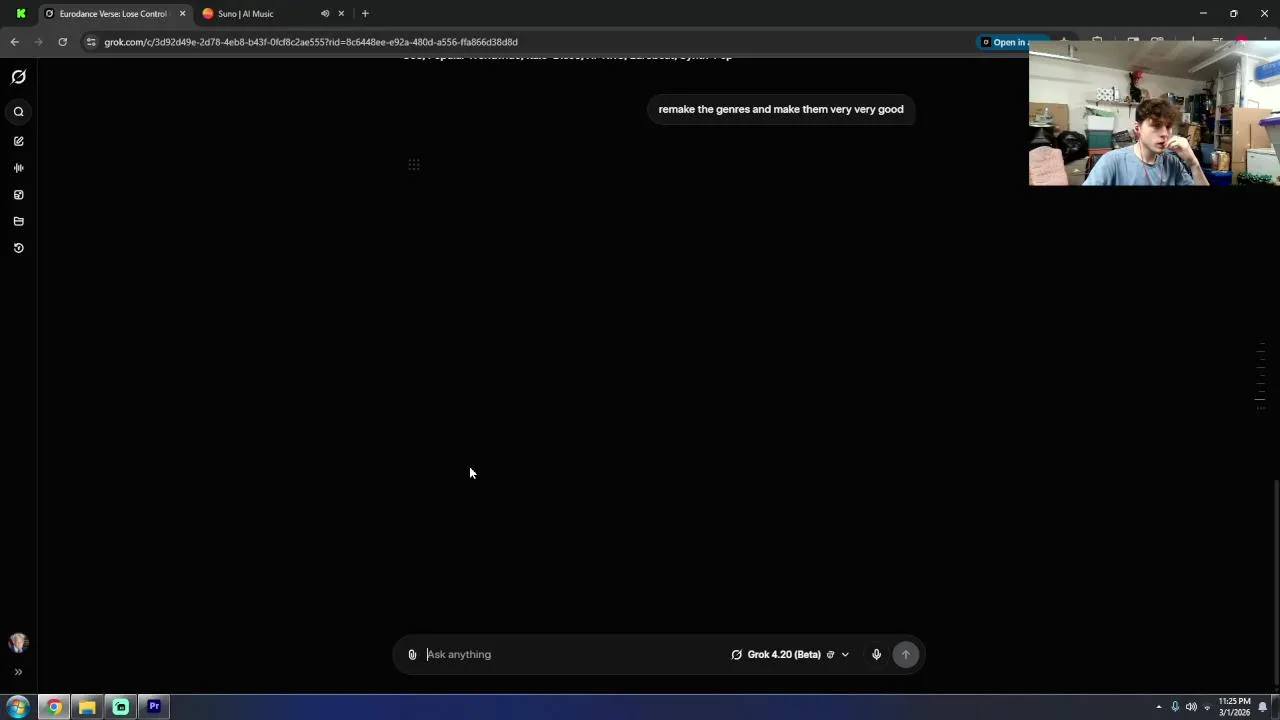Viewport: 1280px width, 720px height.
Task: Open the Grok home logo in the sidebar
Action: [x=18, y=77]
